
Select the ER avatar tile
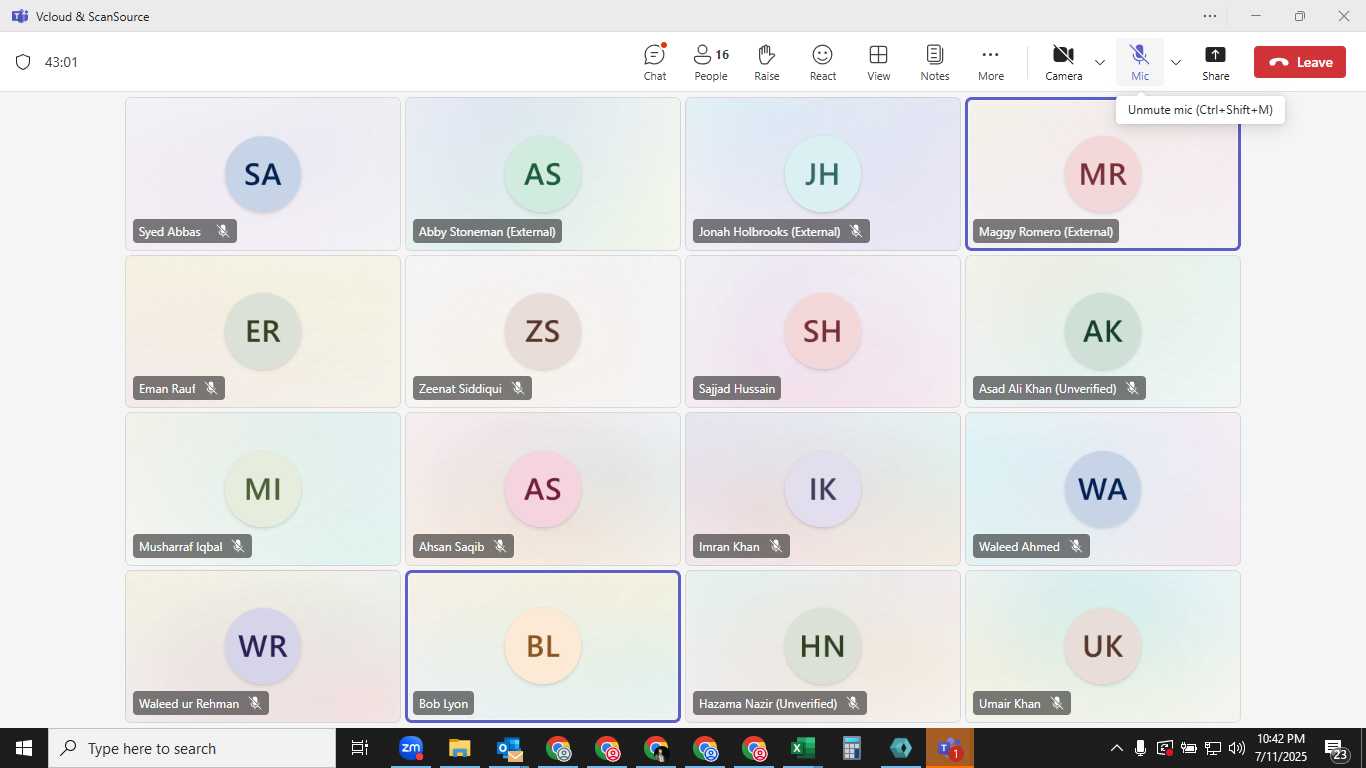click(263, 331)
